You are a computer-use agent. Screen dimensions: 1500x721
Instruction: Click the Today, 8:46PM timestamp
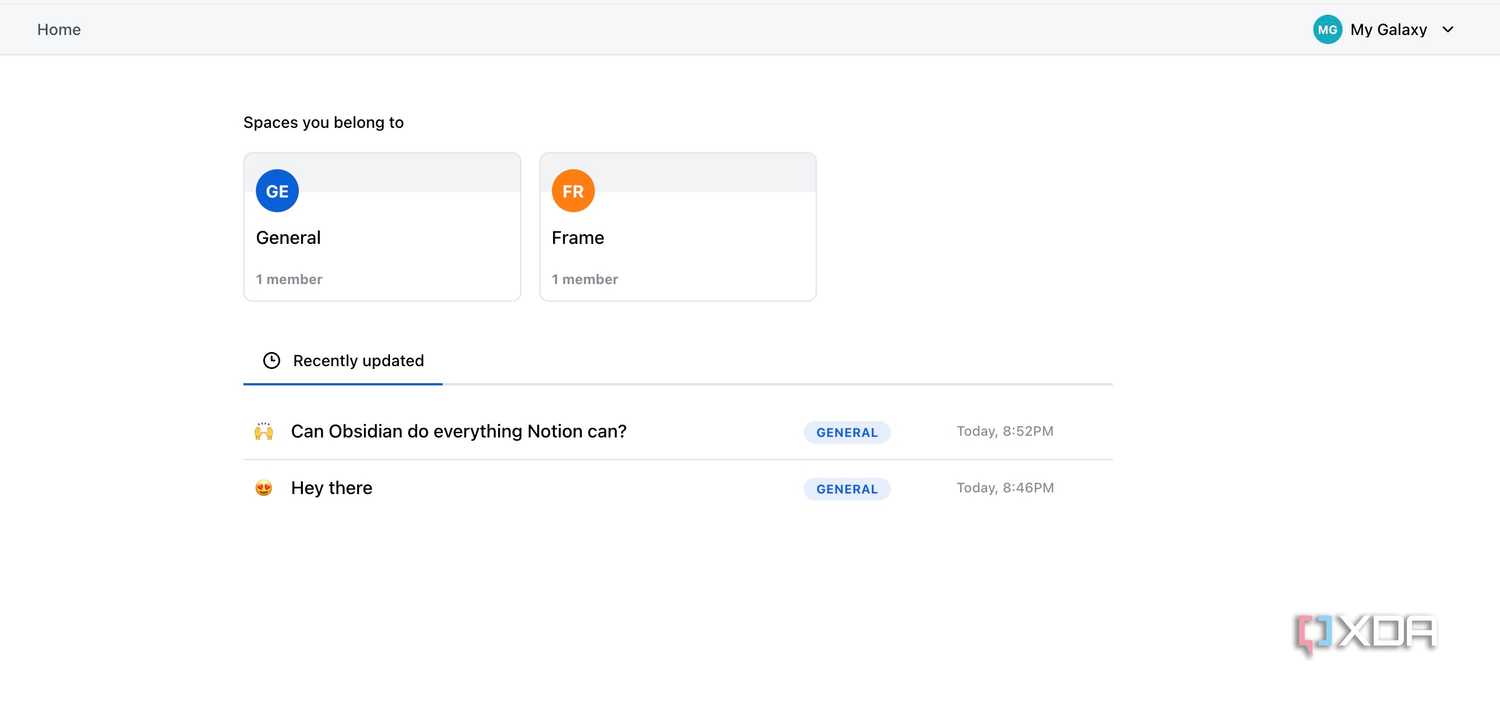click(1005, 488)
